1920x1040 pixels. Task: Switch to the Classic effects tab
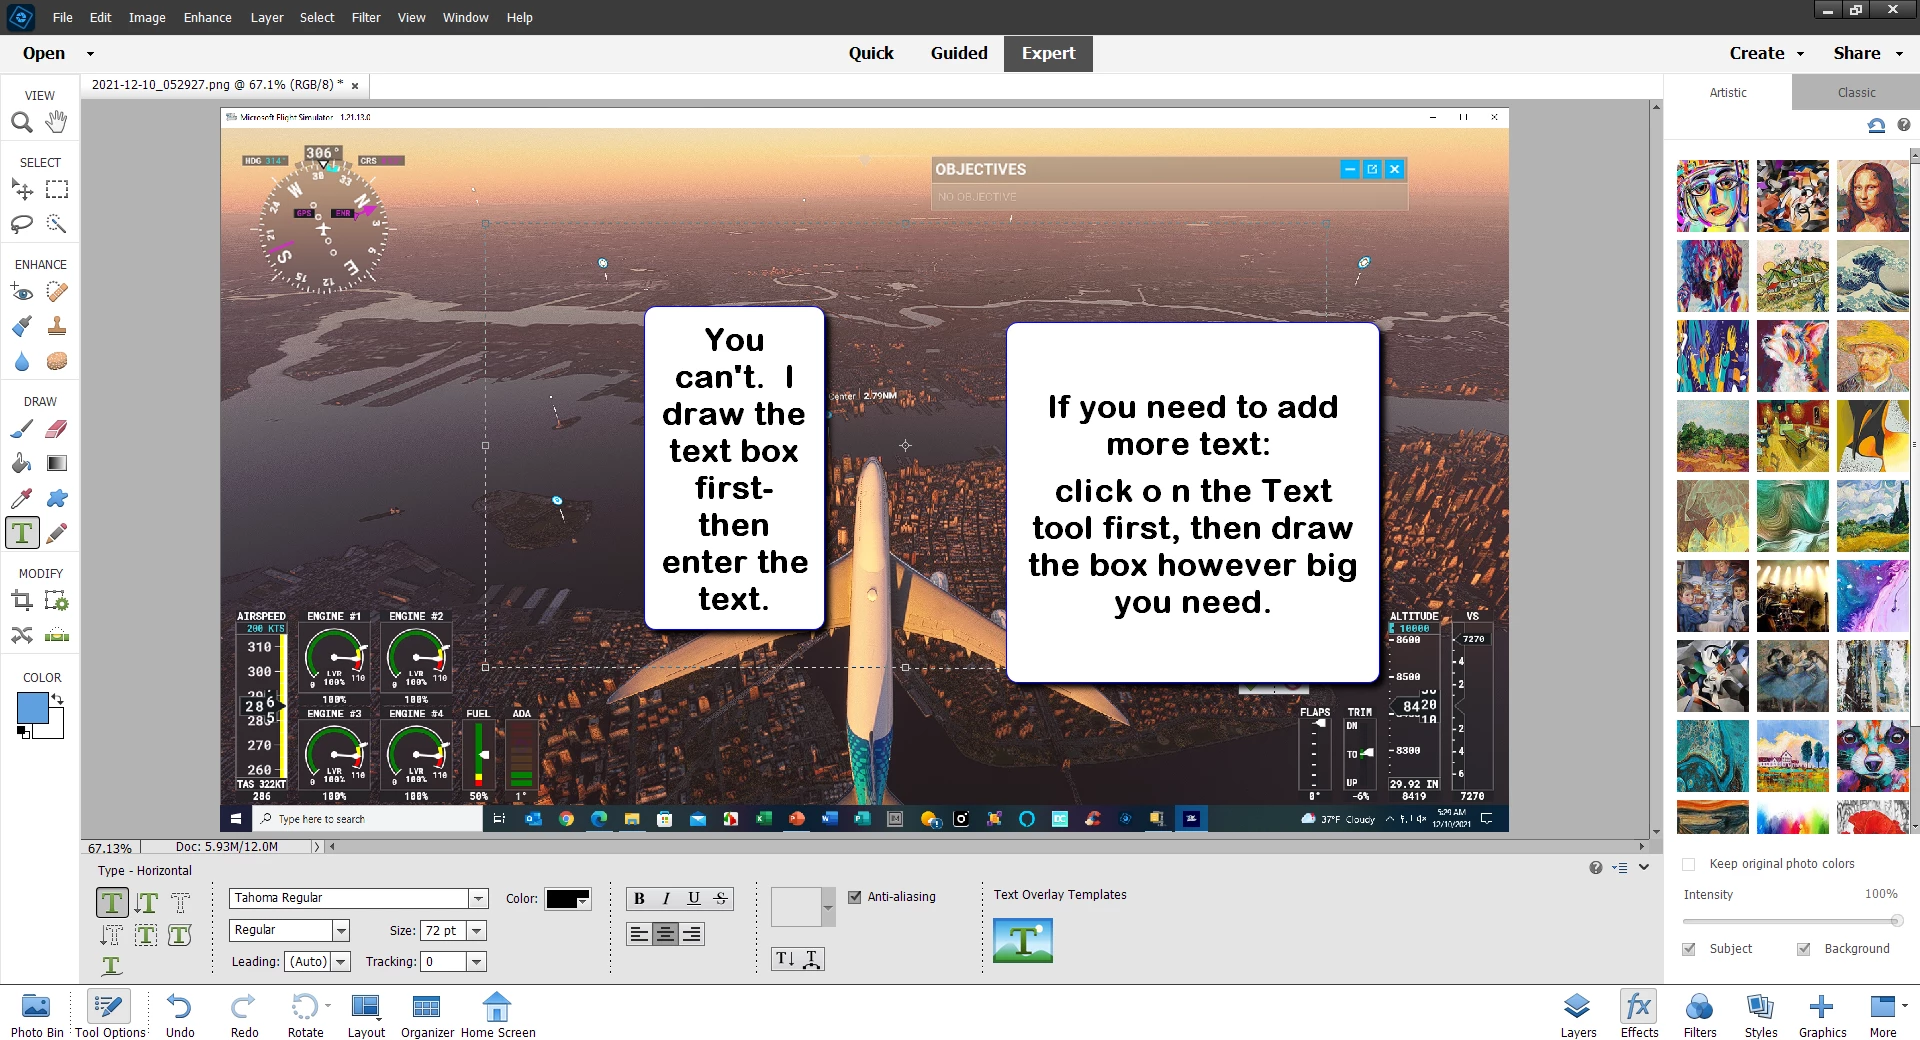coord(1856,92)
